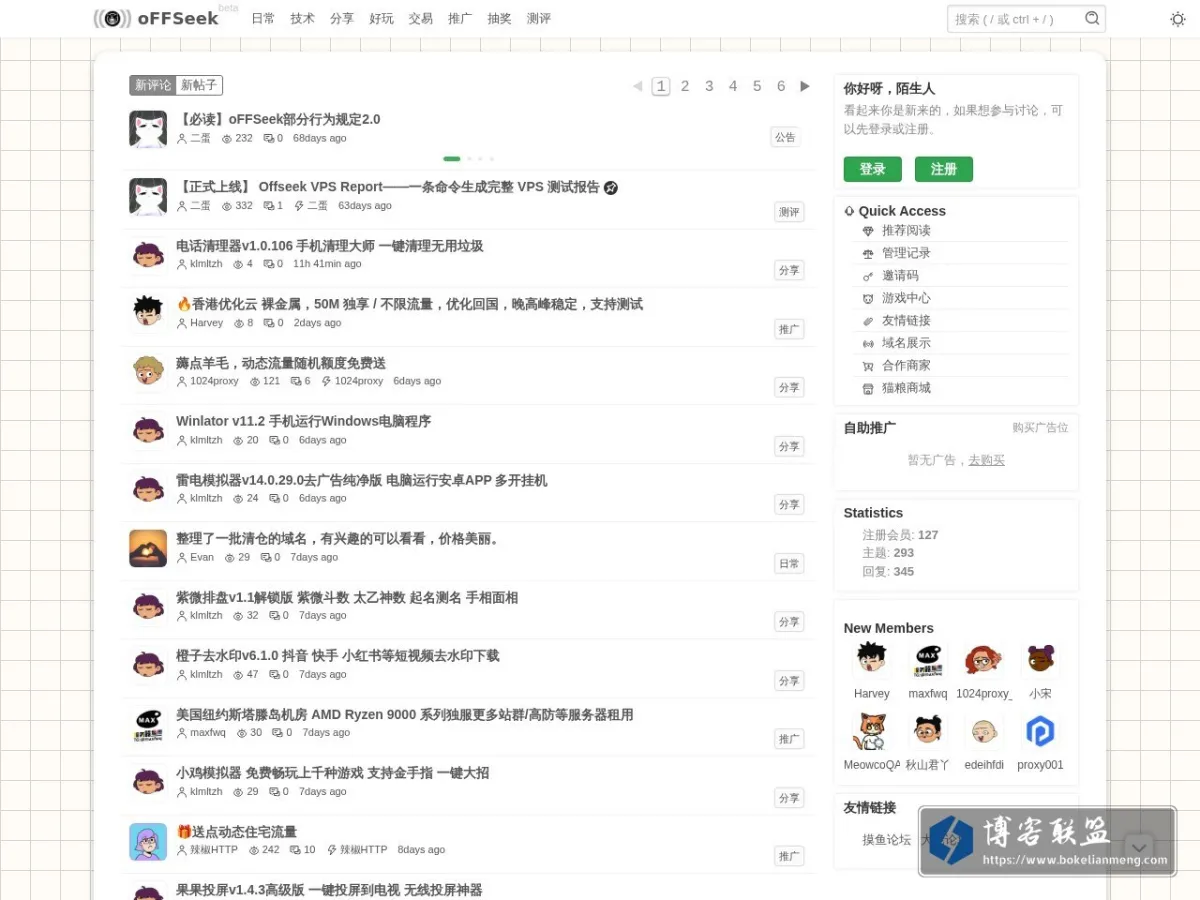Viewport: 1200px width, 900px height.
Task: Open the 好玩 nav menu
Action: 381,18
